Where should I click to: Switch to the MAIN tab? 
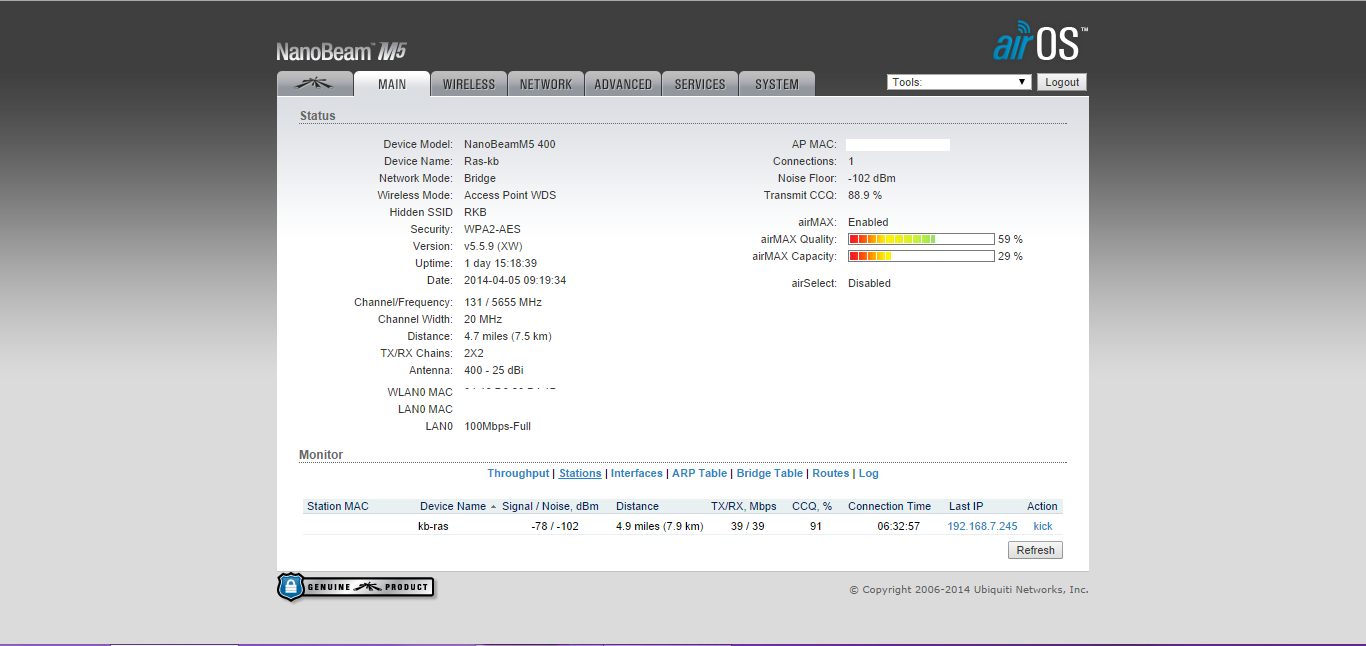(392, 84)
